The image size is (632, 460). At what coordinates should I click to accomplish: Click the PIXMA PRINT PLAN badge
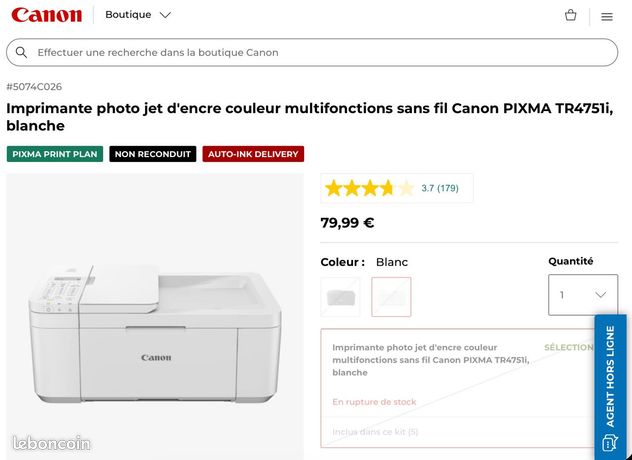coord(55,154)
